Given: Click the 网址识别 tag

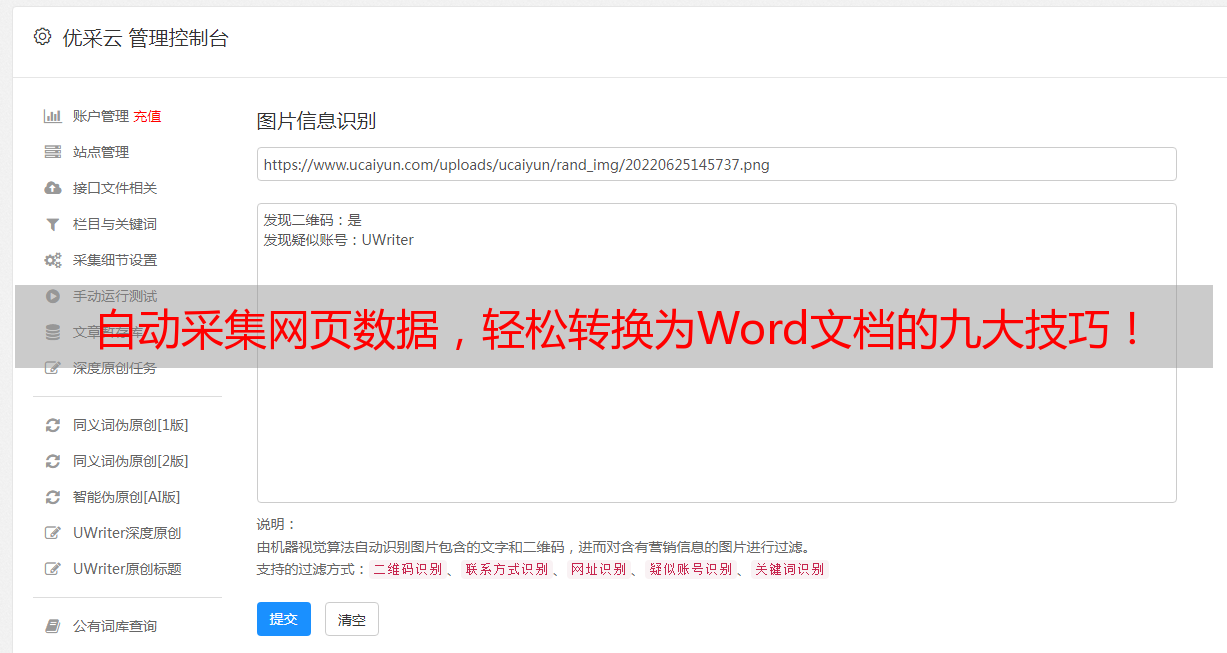Looking at the screenshot, I should click(x=598, y=569).
